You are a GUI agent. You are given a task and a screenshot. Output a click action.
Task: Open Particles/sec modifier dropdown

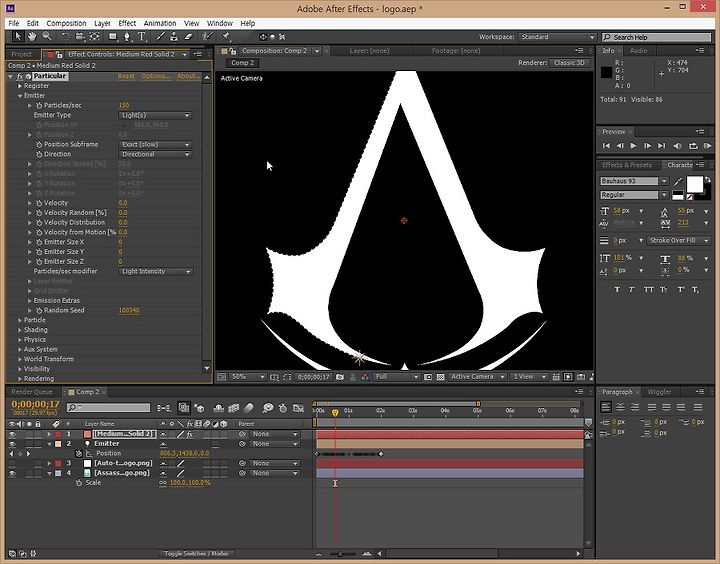(x=156, y=271)
